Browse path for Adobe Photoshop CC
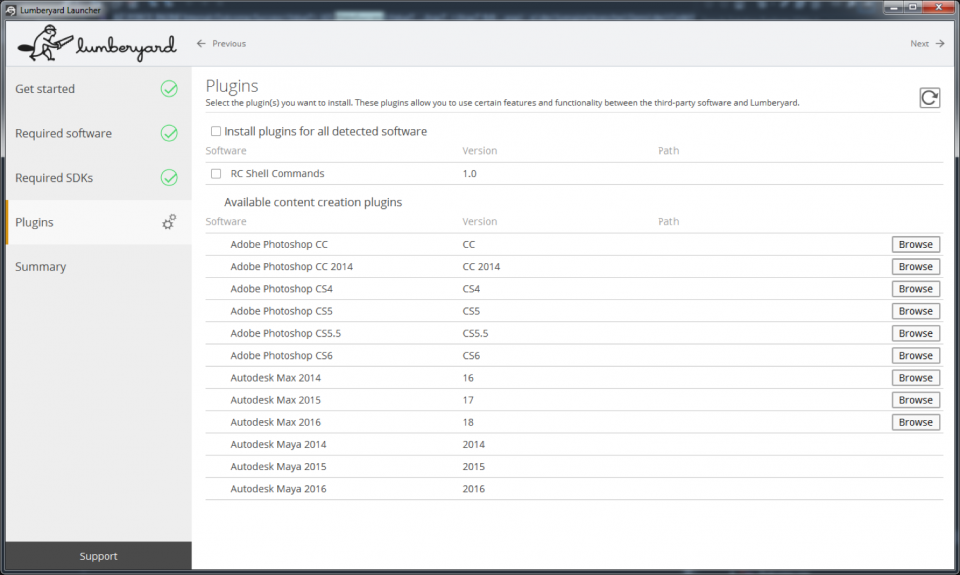The height and width of the screenshot is (575, 960). (915, 244)
